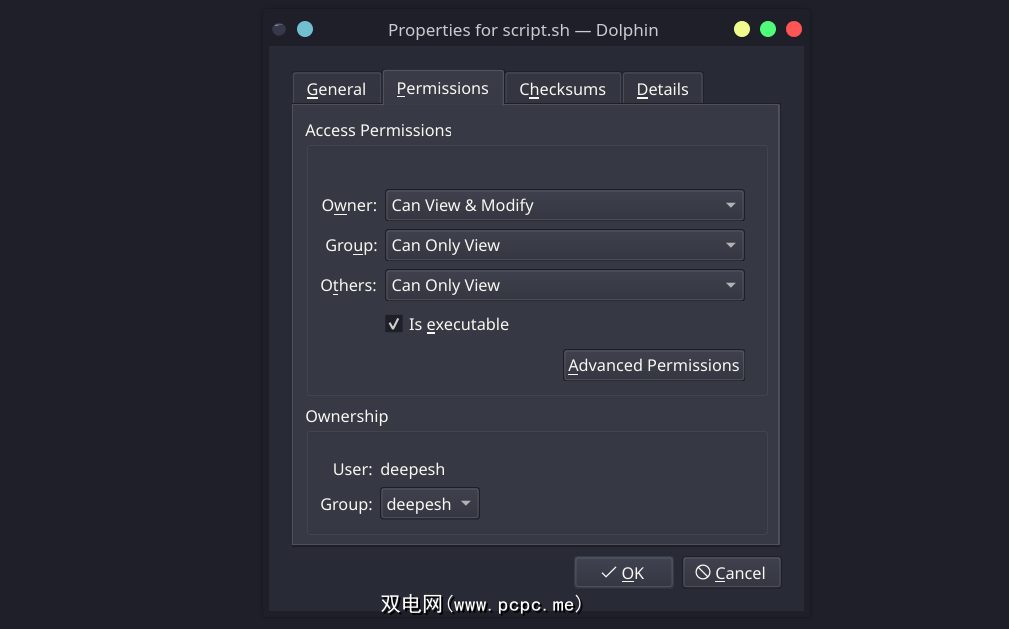Open the Others permissions dropdown
The height and width of the screenshot is (629, 1009).
564,285
